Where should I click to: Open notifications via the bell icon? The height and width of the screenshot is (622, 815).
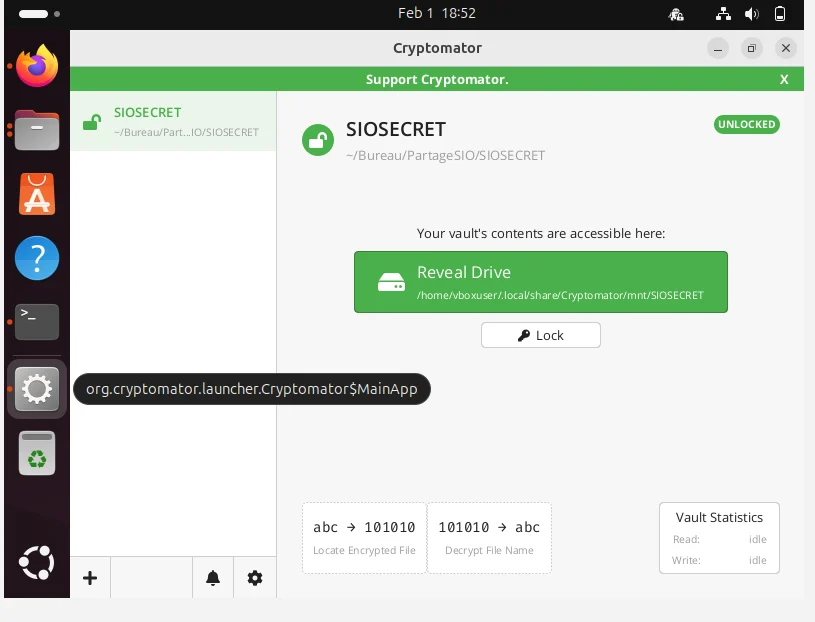[213, 578]
